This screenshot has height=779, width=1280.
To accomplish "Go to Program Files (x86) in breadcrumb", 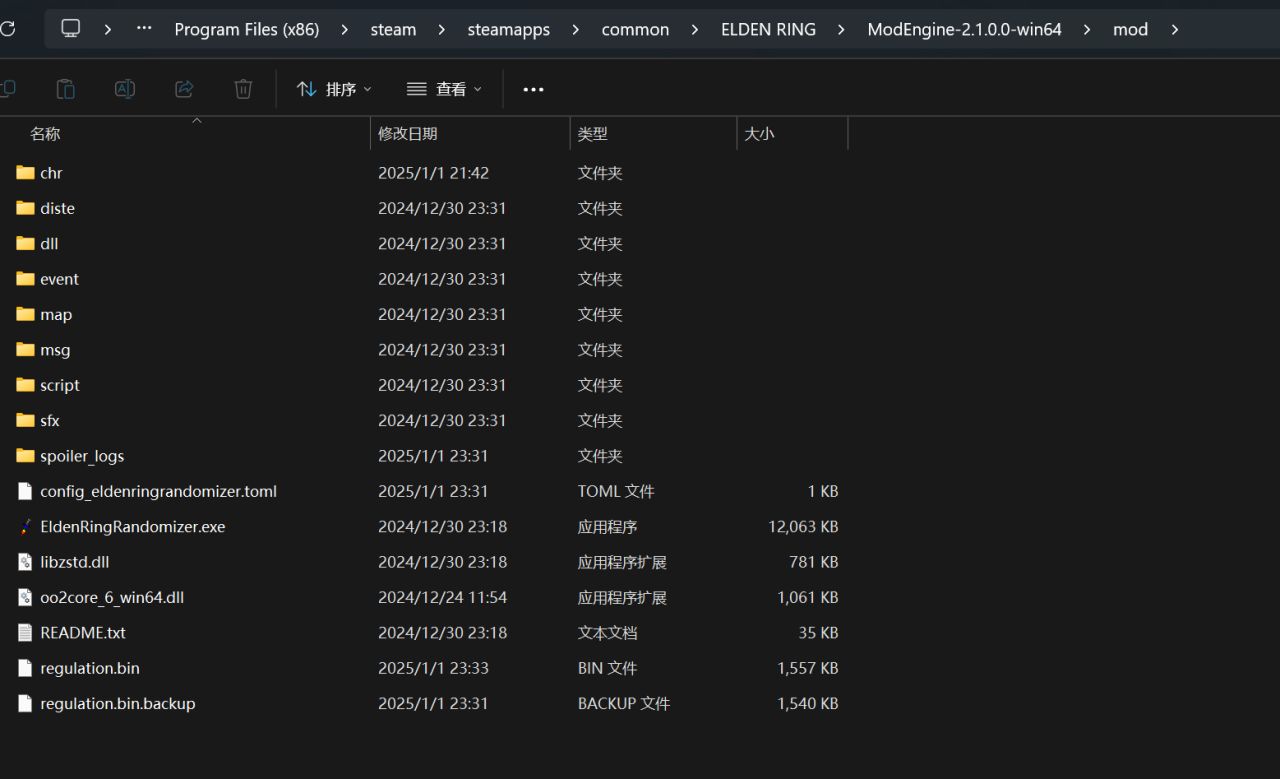I will (x=247, y=29).
